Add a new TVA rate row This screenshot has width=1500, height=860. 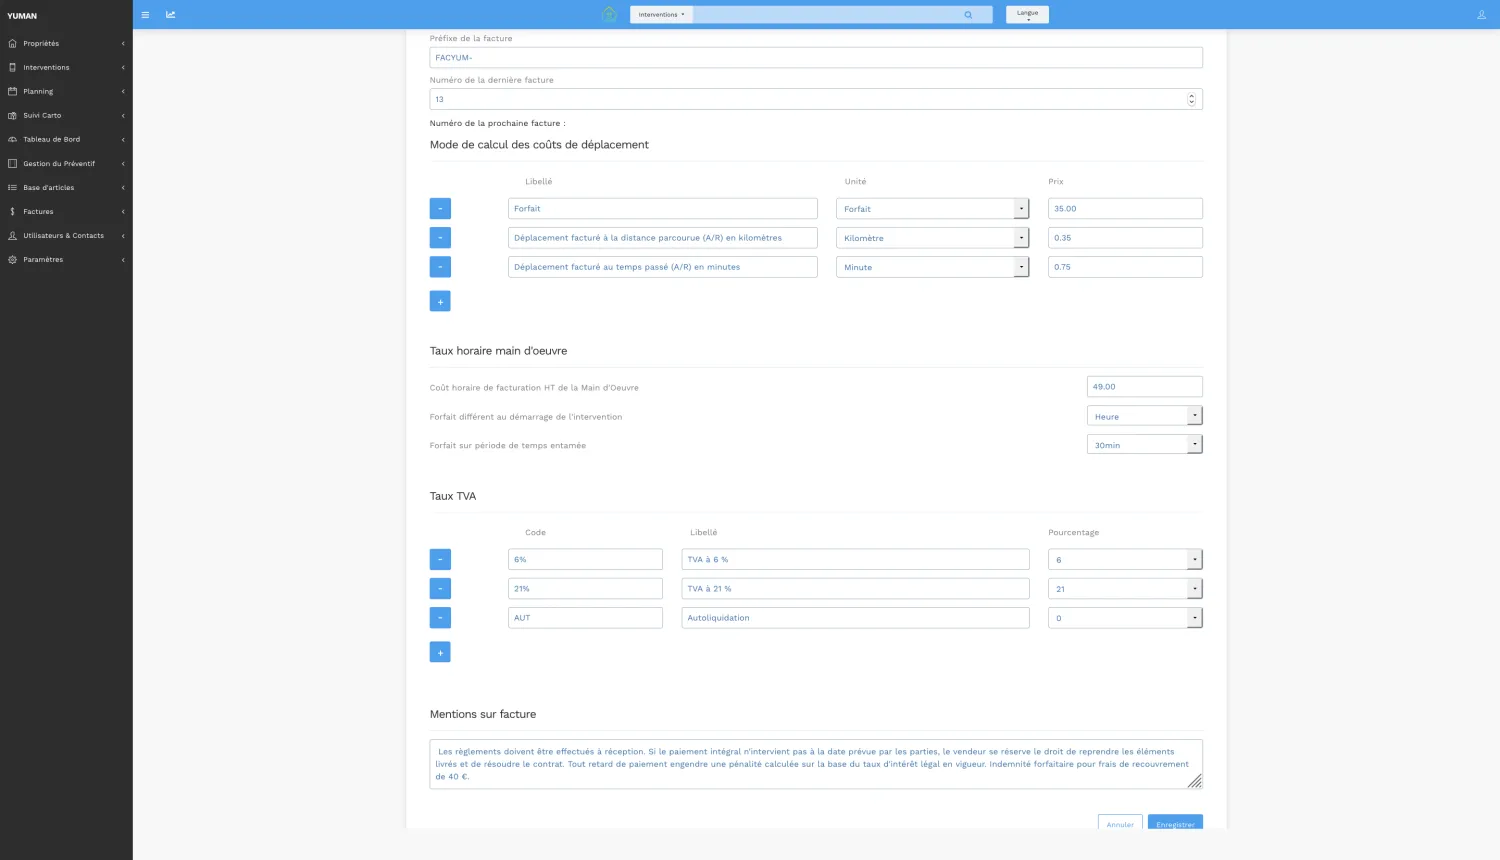click(x=440, y=652)
